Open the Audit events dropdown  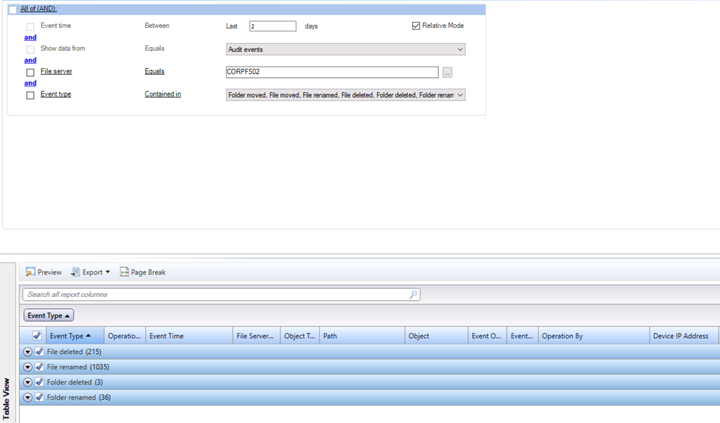460,49
